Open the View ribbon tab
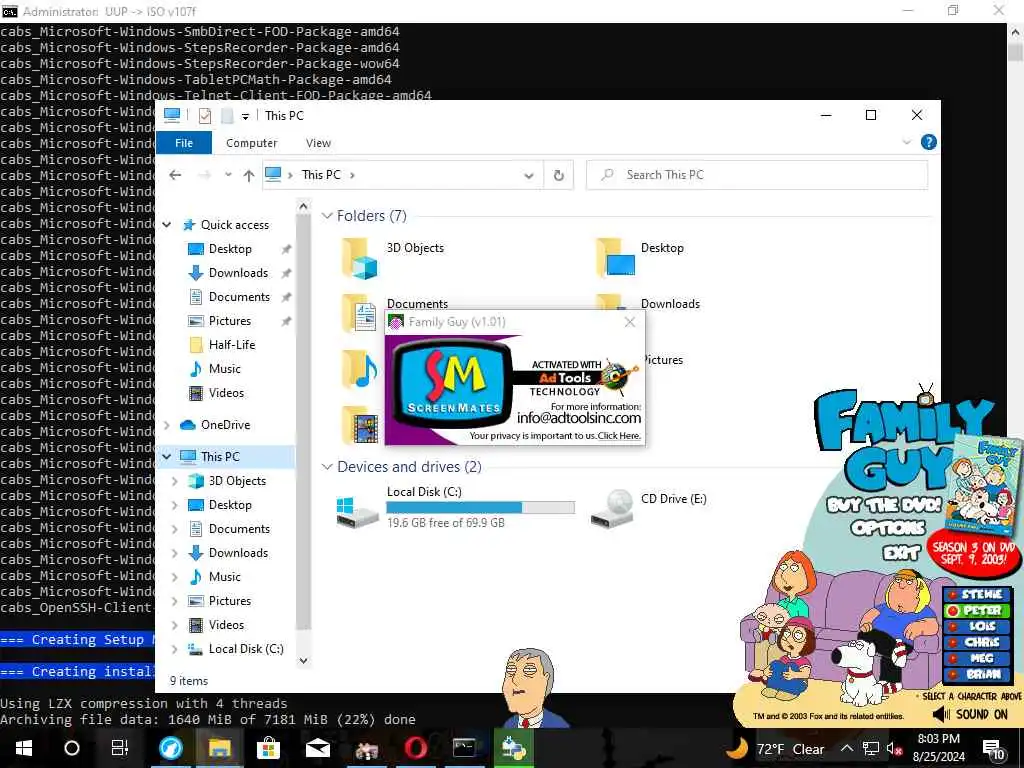 [318, 142]
